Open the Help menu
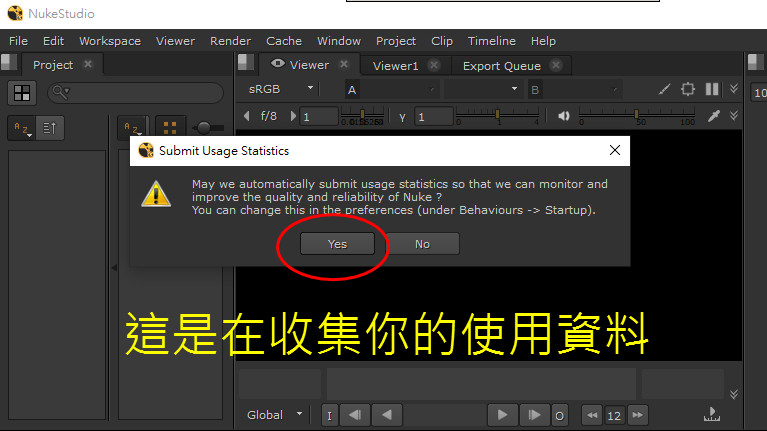767x431 pixels. (x=543, y=41)
